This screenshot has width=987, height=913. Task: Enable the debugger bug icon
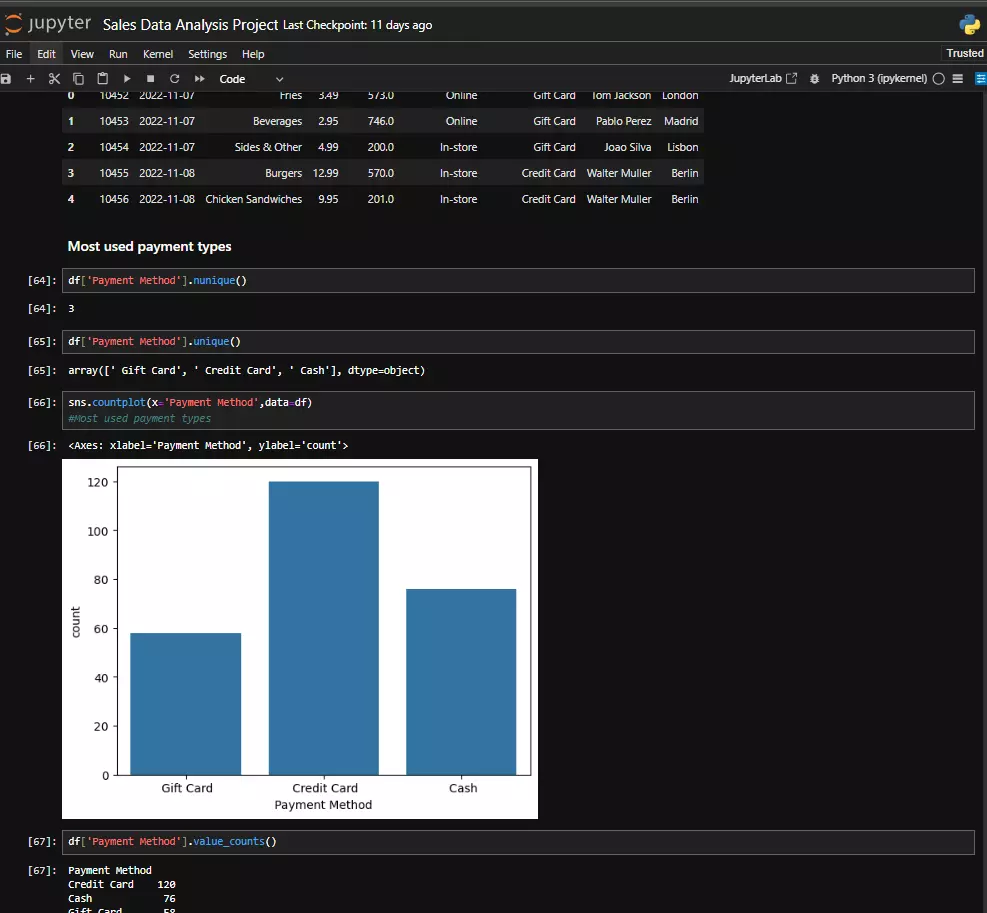814,79
